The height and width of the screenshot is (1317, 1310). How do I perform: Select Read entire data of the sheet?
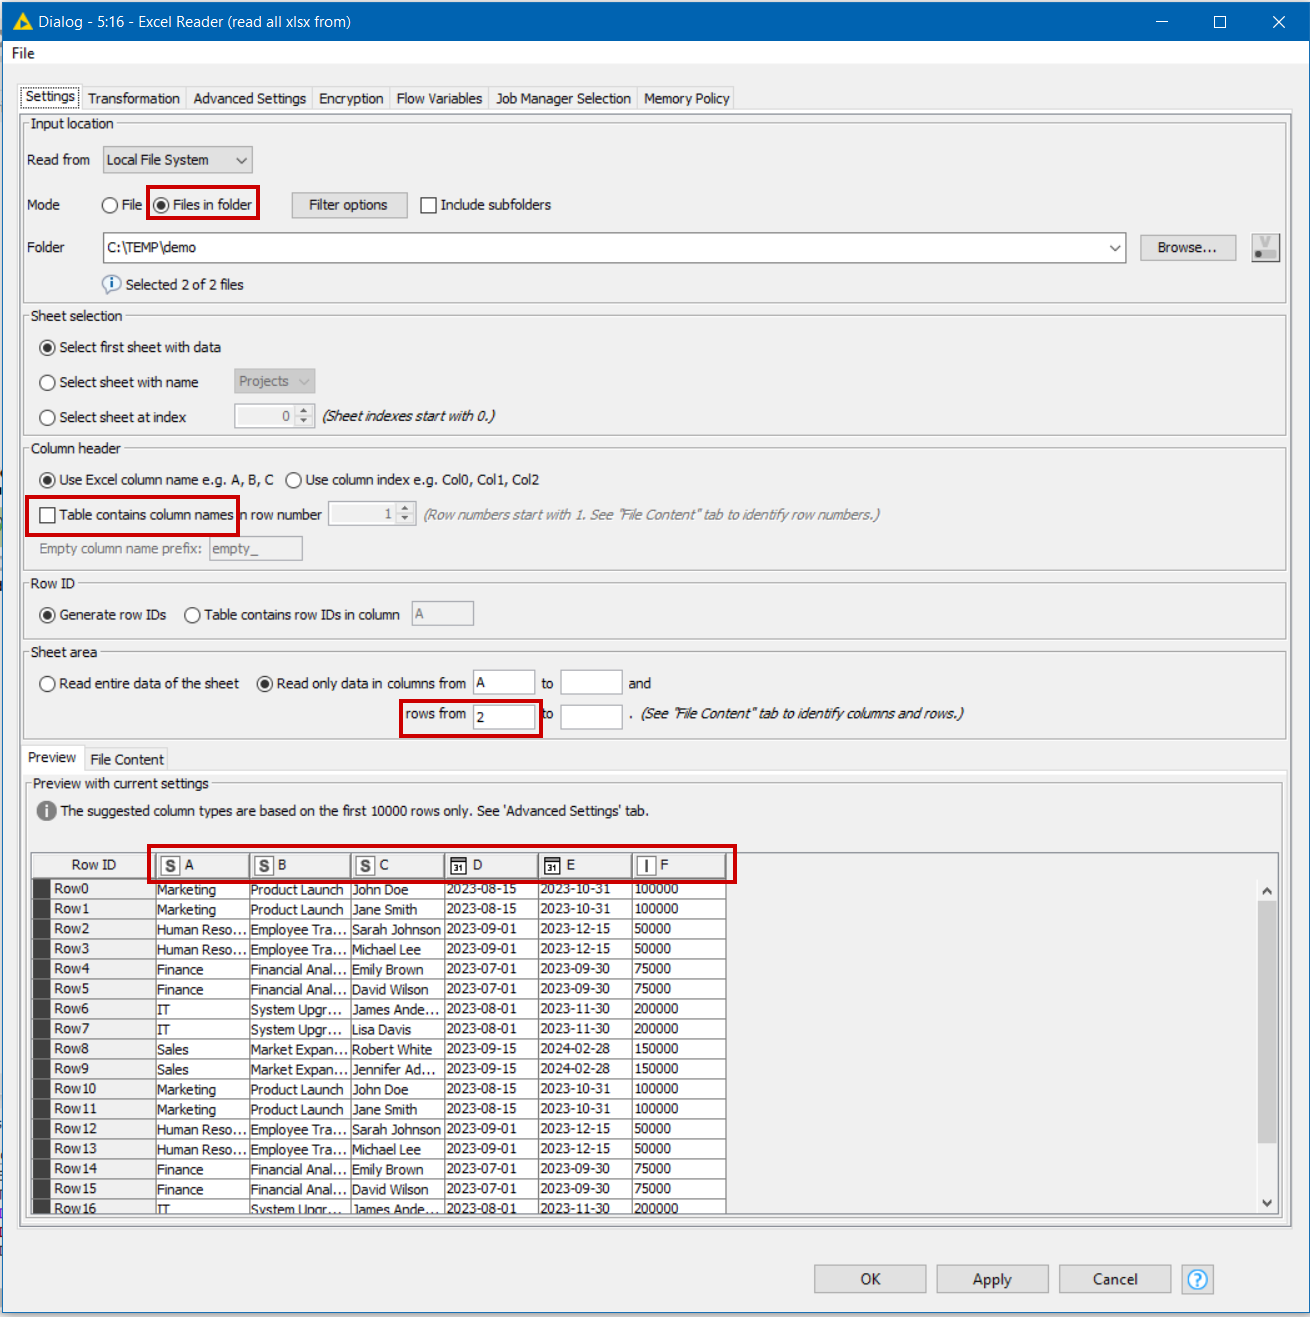pos(47,684)
